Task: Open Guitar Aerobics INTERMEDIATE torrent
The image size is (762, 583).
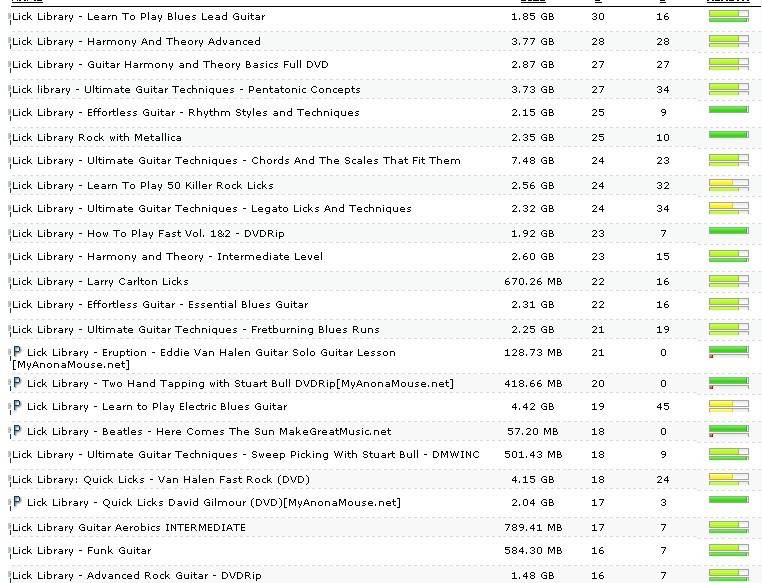Action: [129, 528]
